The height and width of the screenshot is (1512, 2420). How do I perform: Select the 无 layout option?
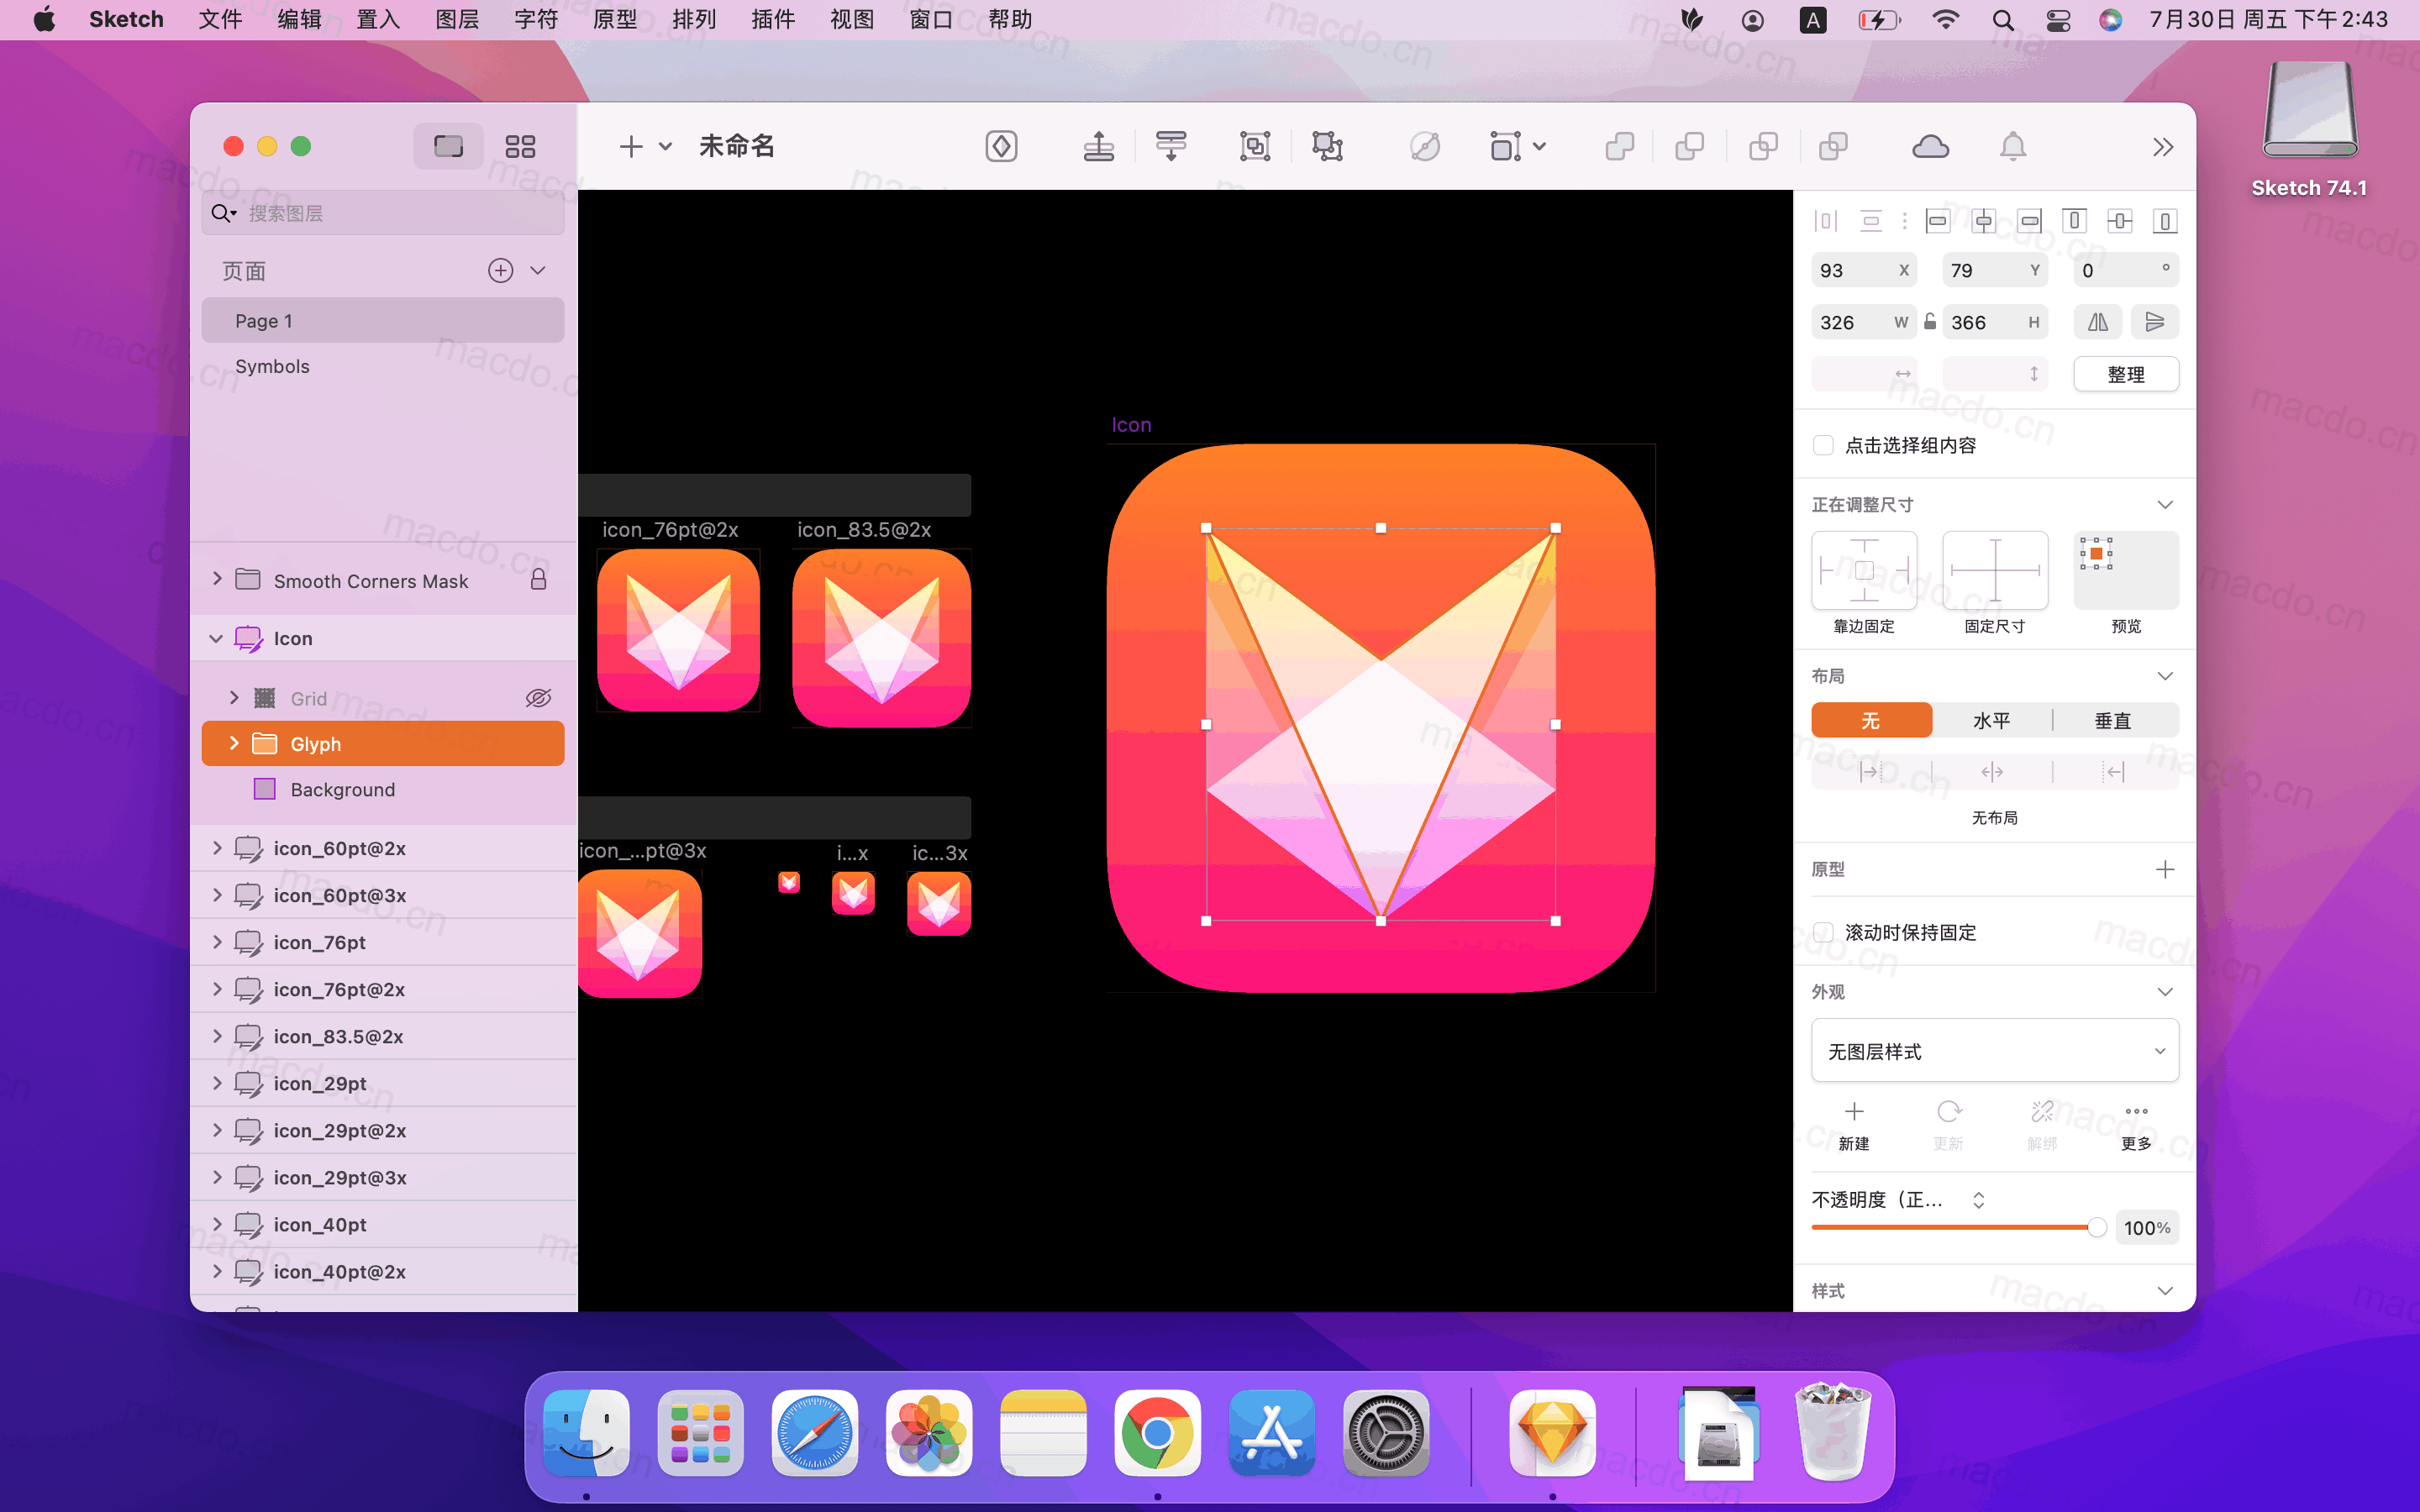click(1871, 720)
